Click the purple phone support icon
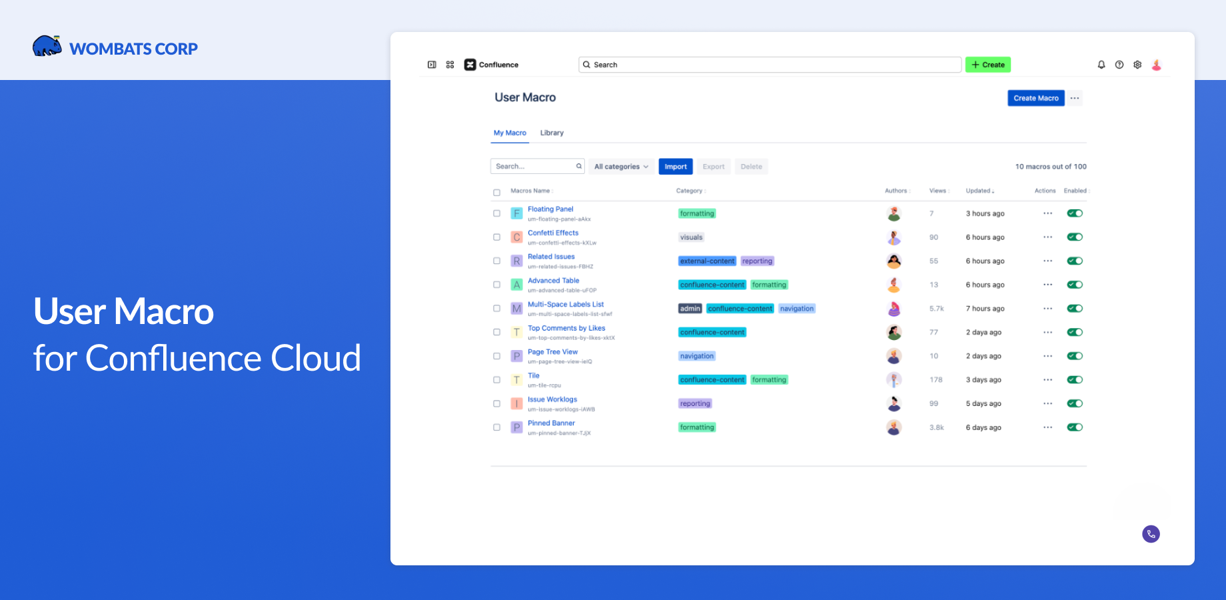1226x600 pixels. point(1151,534)
